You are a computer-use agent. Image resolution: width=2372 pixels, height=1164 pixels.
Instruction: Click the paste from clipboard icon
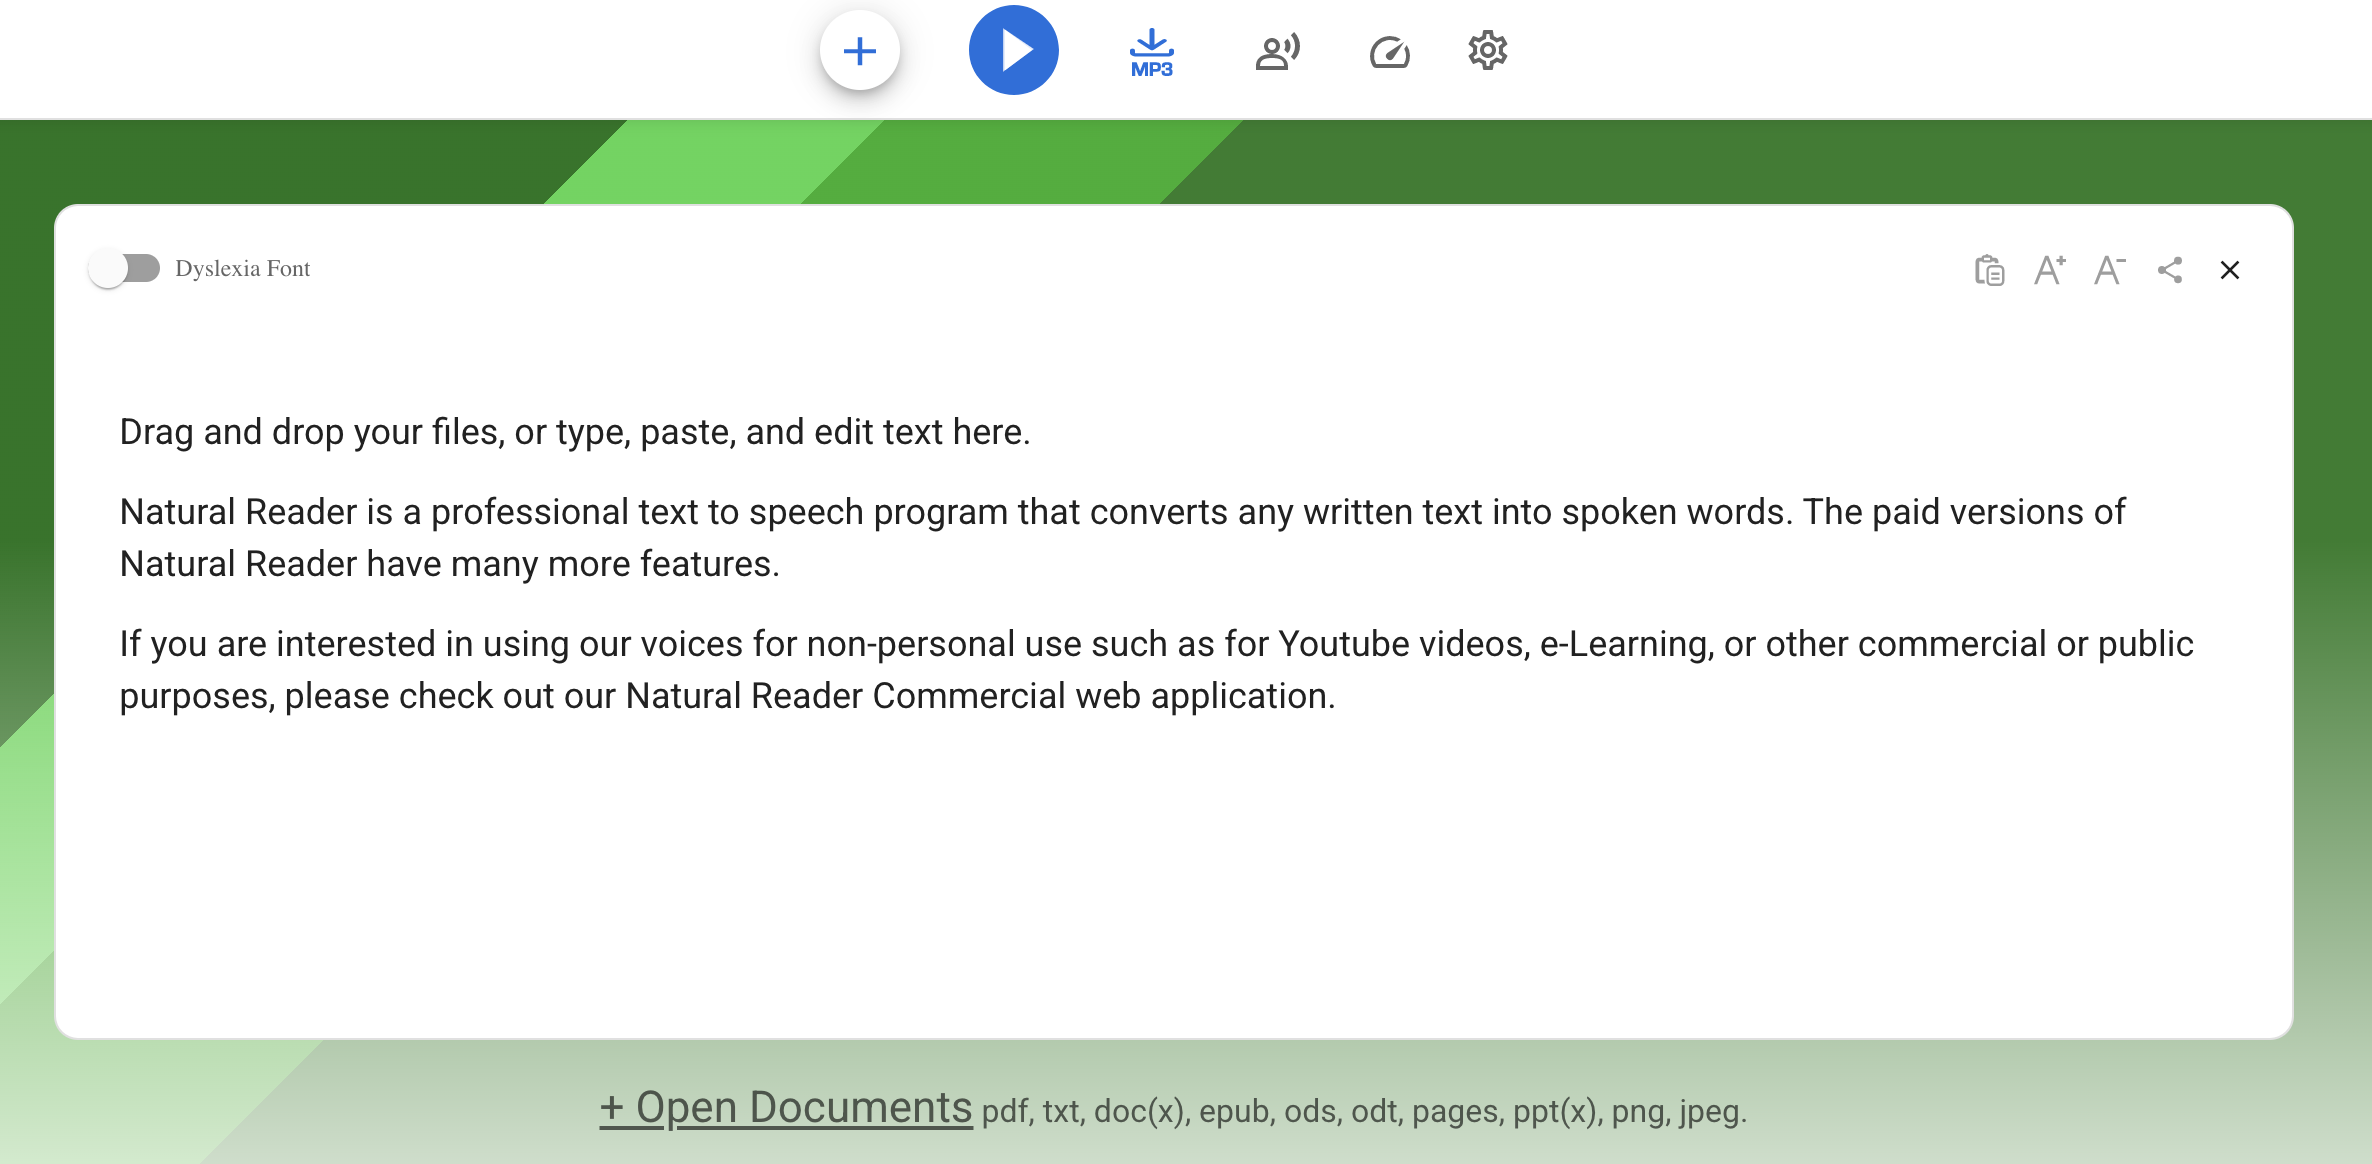click(x=1988, y=270)
